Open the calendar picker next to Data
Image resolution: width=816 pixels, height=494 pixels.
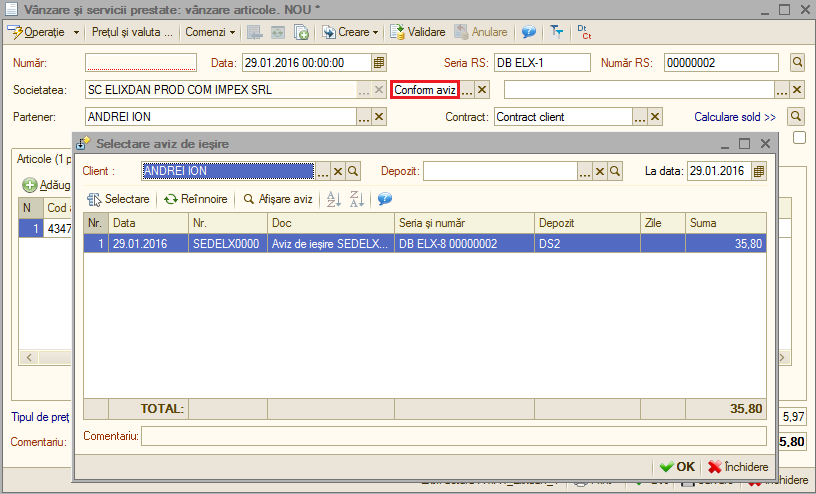click(x=379, y=62)
